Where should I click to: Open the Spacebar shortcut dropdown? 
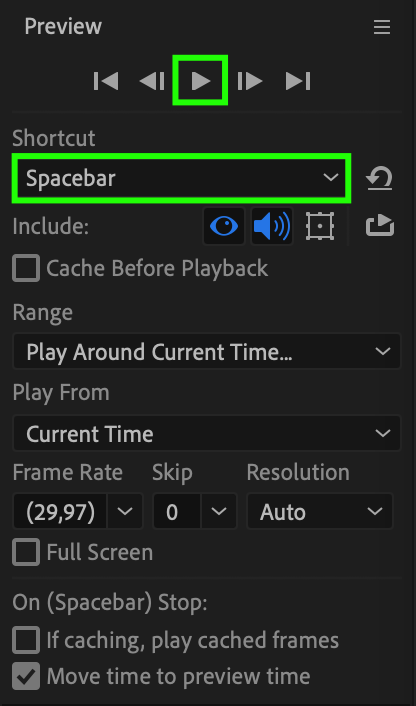point(181,178)
